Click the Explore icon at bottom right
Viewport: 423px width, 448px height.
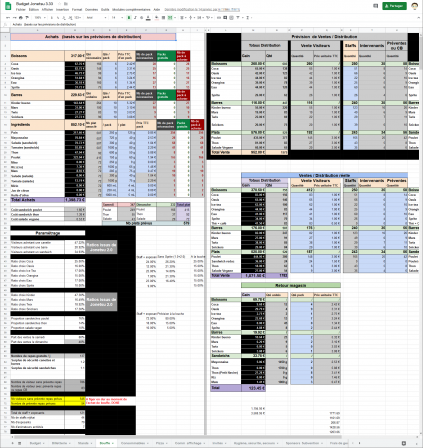click(x=404, y=443)
